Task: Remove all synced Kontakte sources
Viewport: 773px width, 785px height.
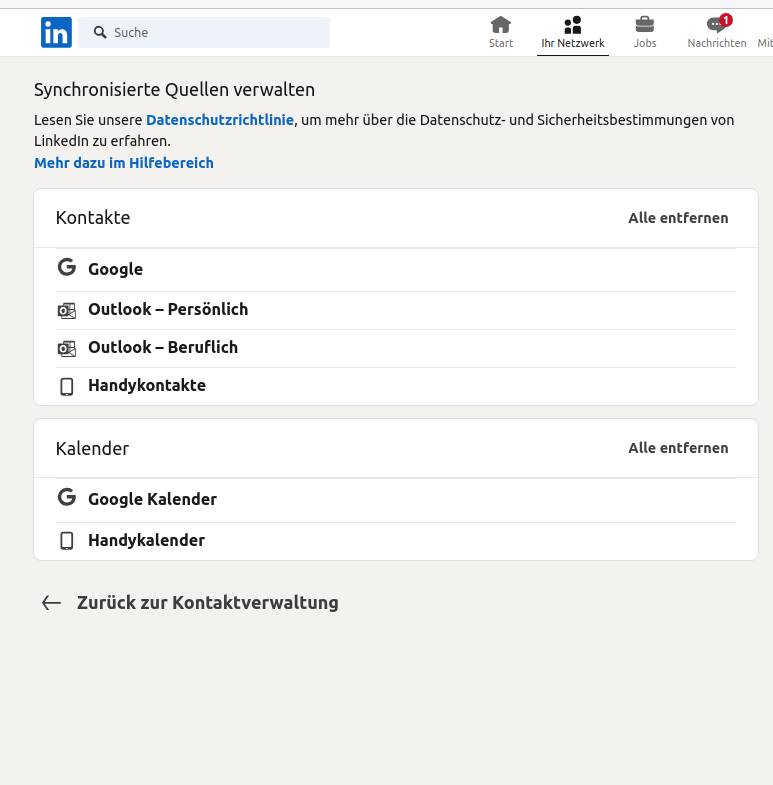Action: pos(678,218)
